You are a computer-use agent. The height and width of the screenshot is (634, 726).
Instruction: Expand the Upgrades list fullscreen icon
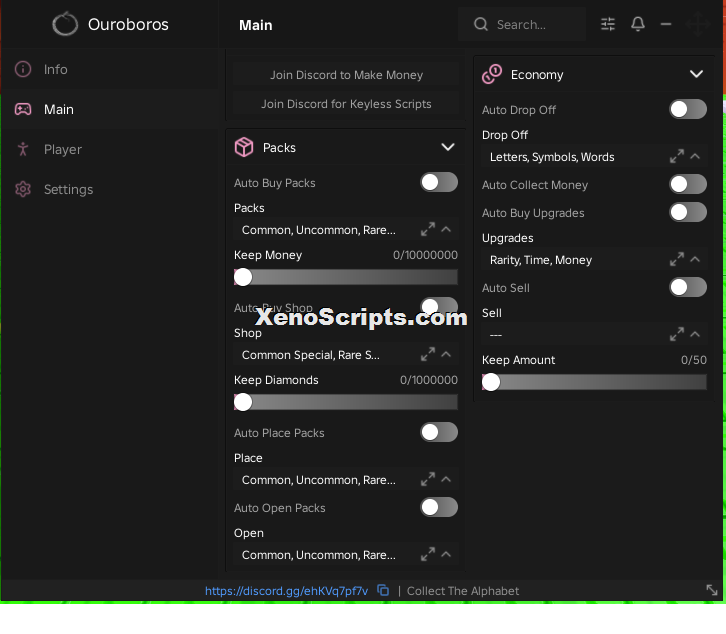pyautogui.click(x=676, y=259)
